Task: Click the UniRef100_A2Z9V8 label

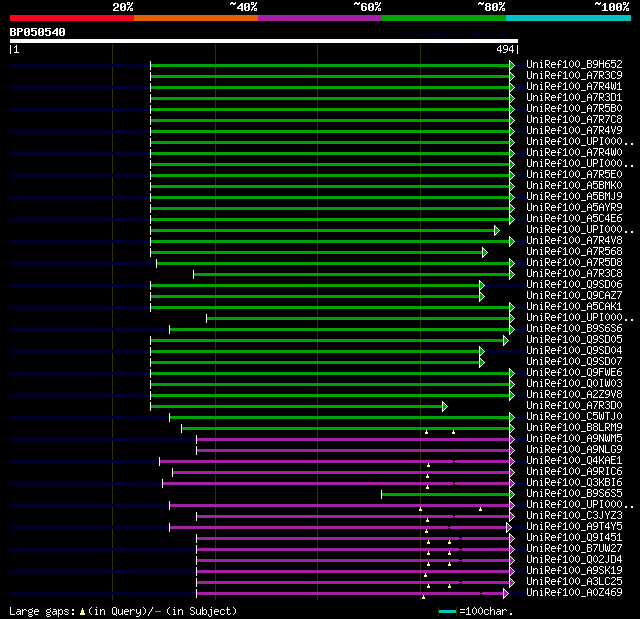Action: click(574, 395)
